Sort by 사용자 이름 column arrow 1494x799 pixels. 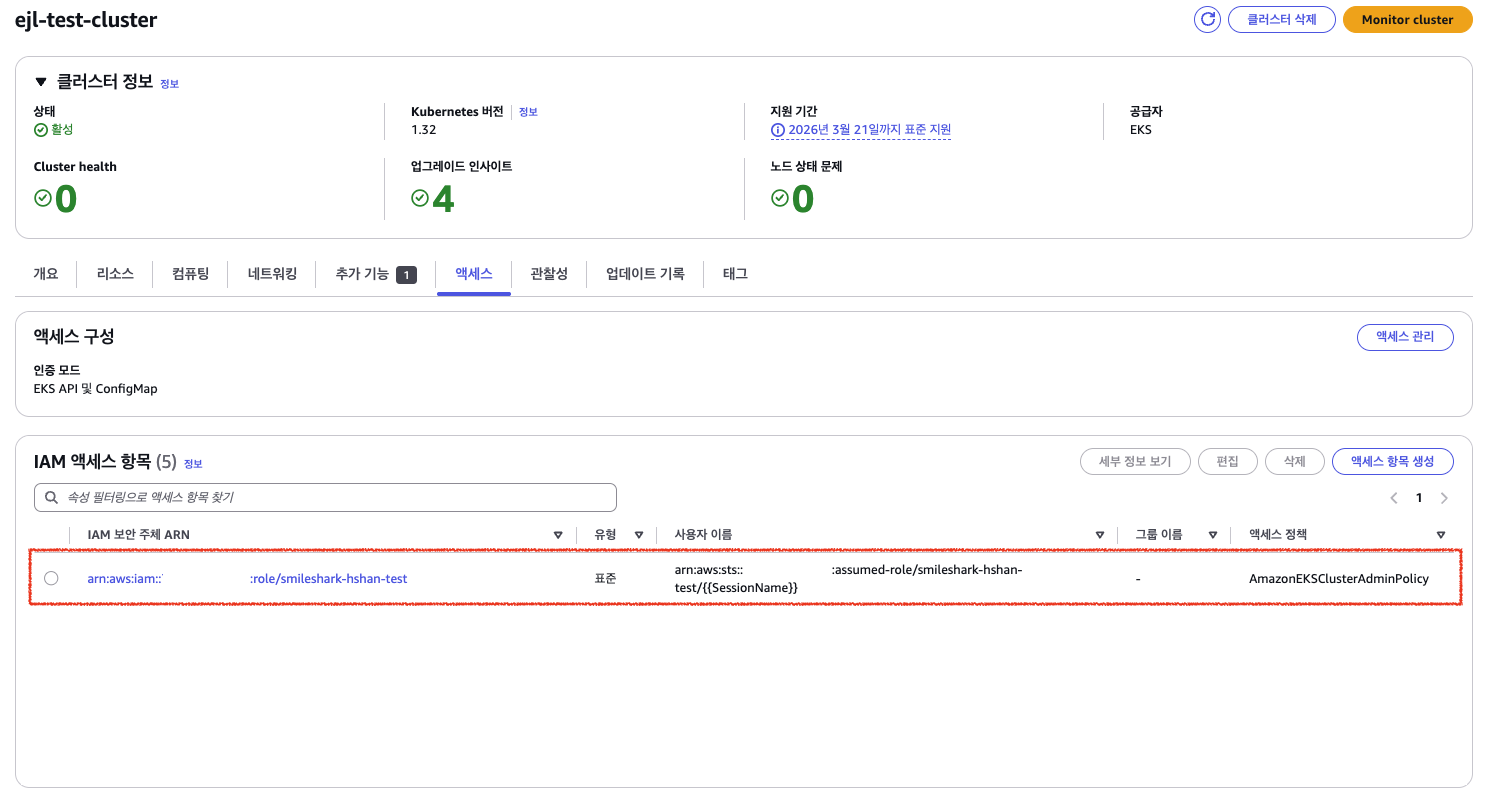(1100, 535)
